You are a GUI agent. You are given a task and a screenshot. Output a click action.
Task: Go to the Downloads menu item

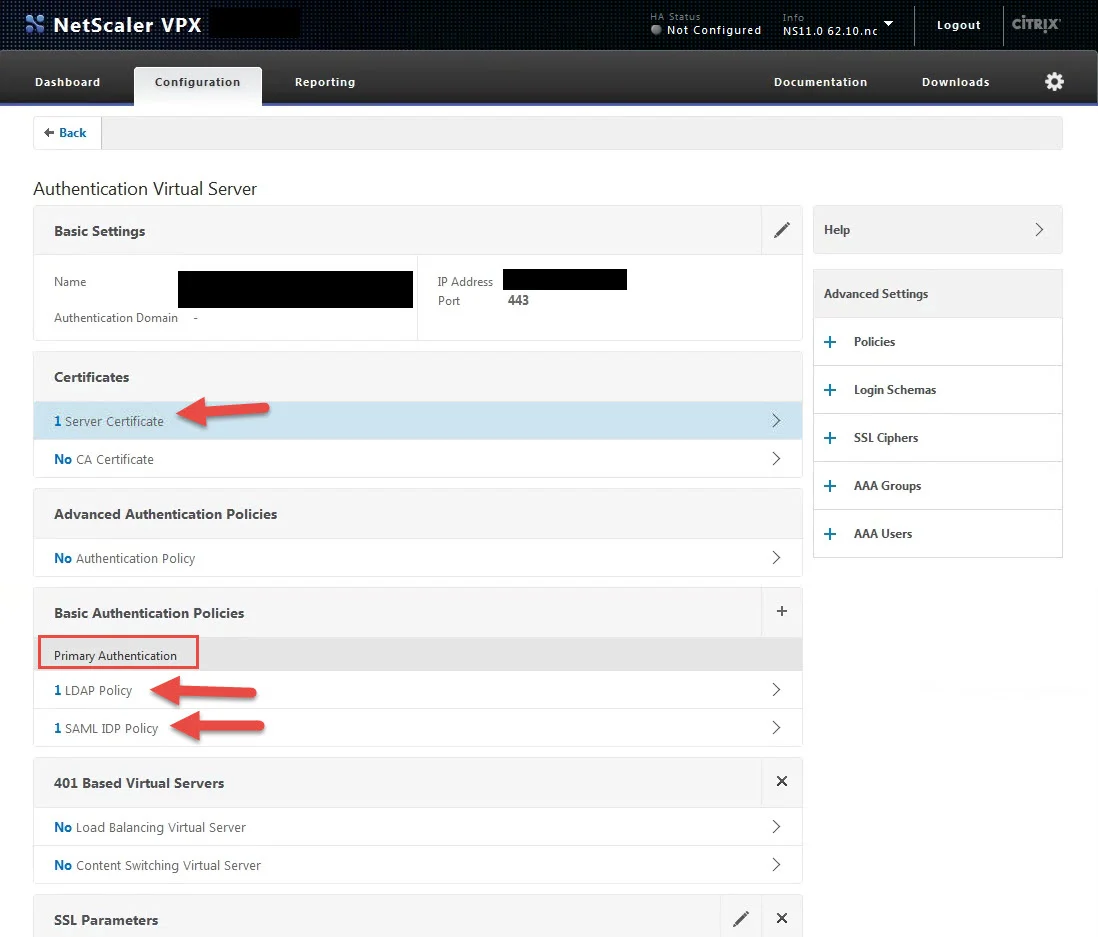point(955,82)
